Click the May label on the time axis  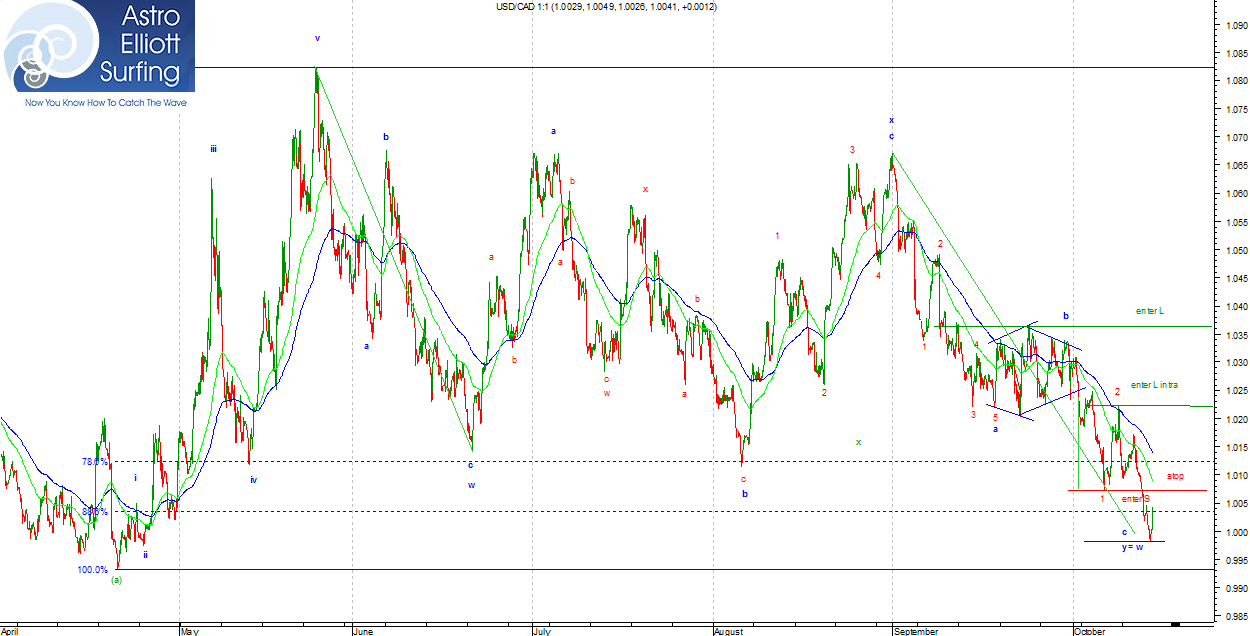190,631
